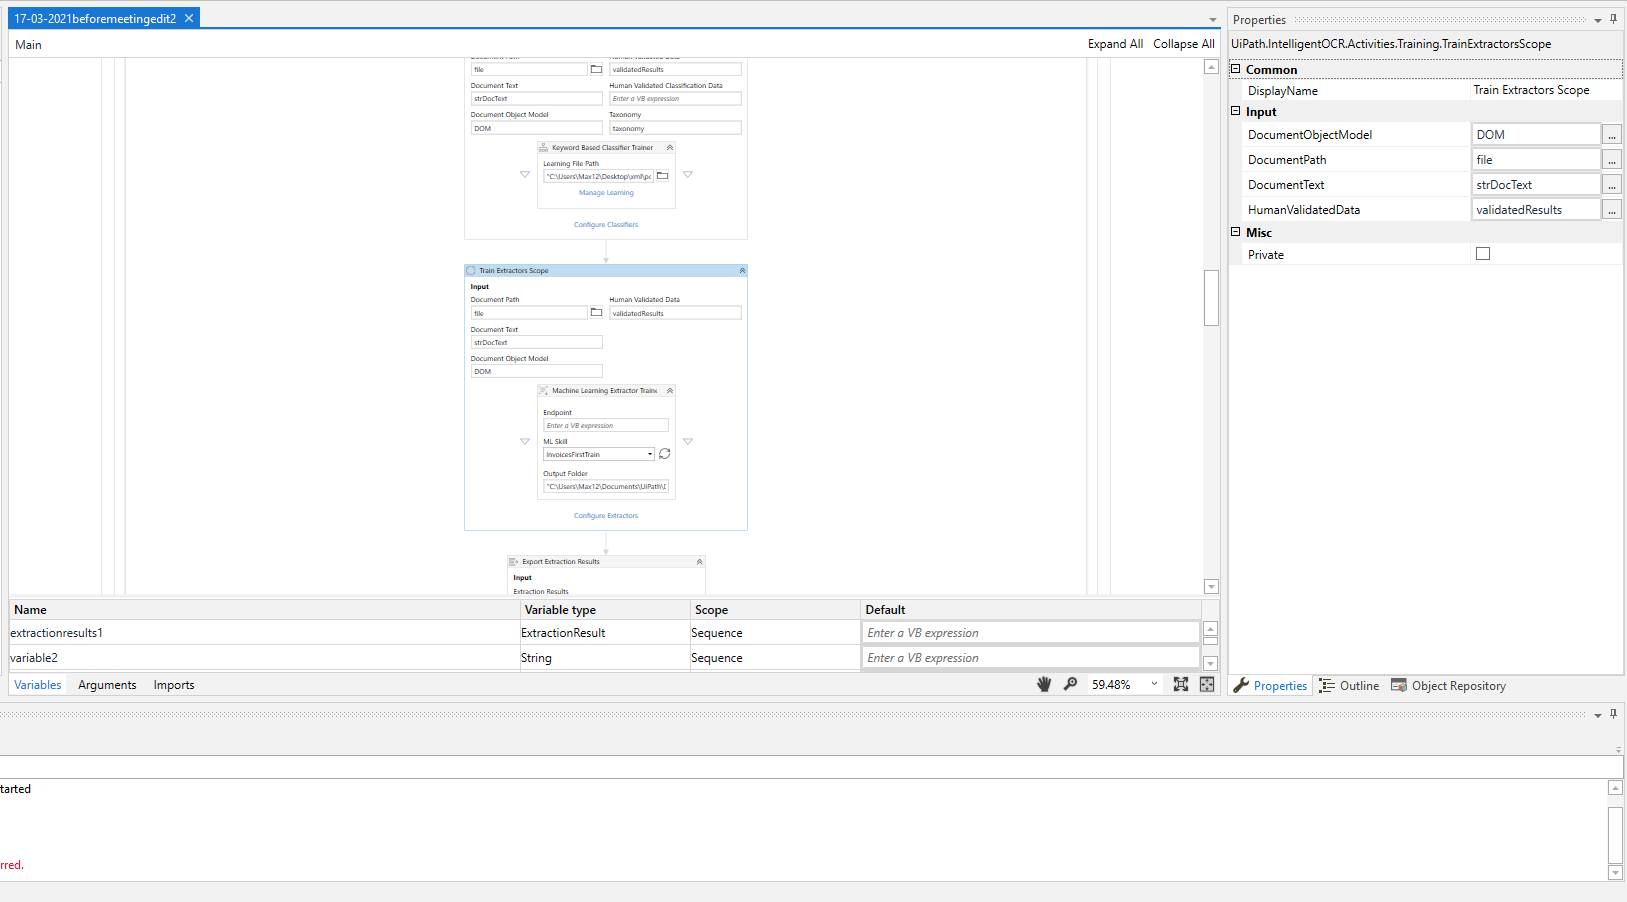Click the right drop arrow beside Keyword Based Classifier Trainer
Image resolution: width=1627 pixels, height=902 pixels.
coord(688,174)
